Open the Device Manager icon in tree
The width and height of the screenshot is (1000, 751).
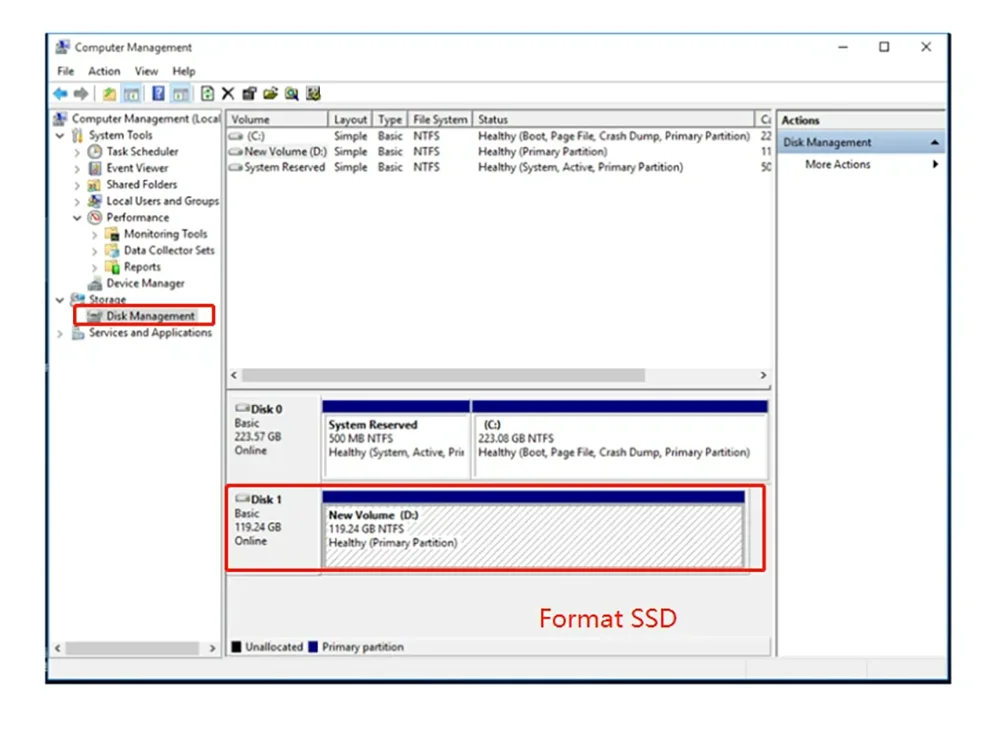(x=96, y=283)
